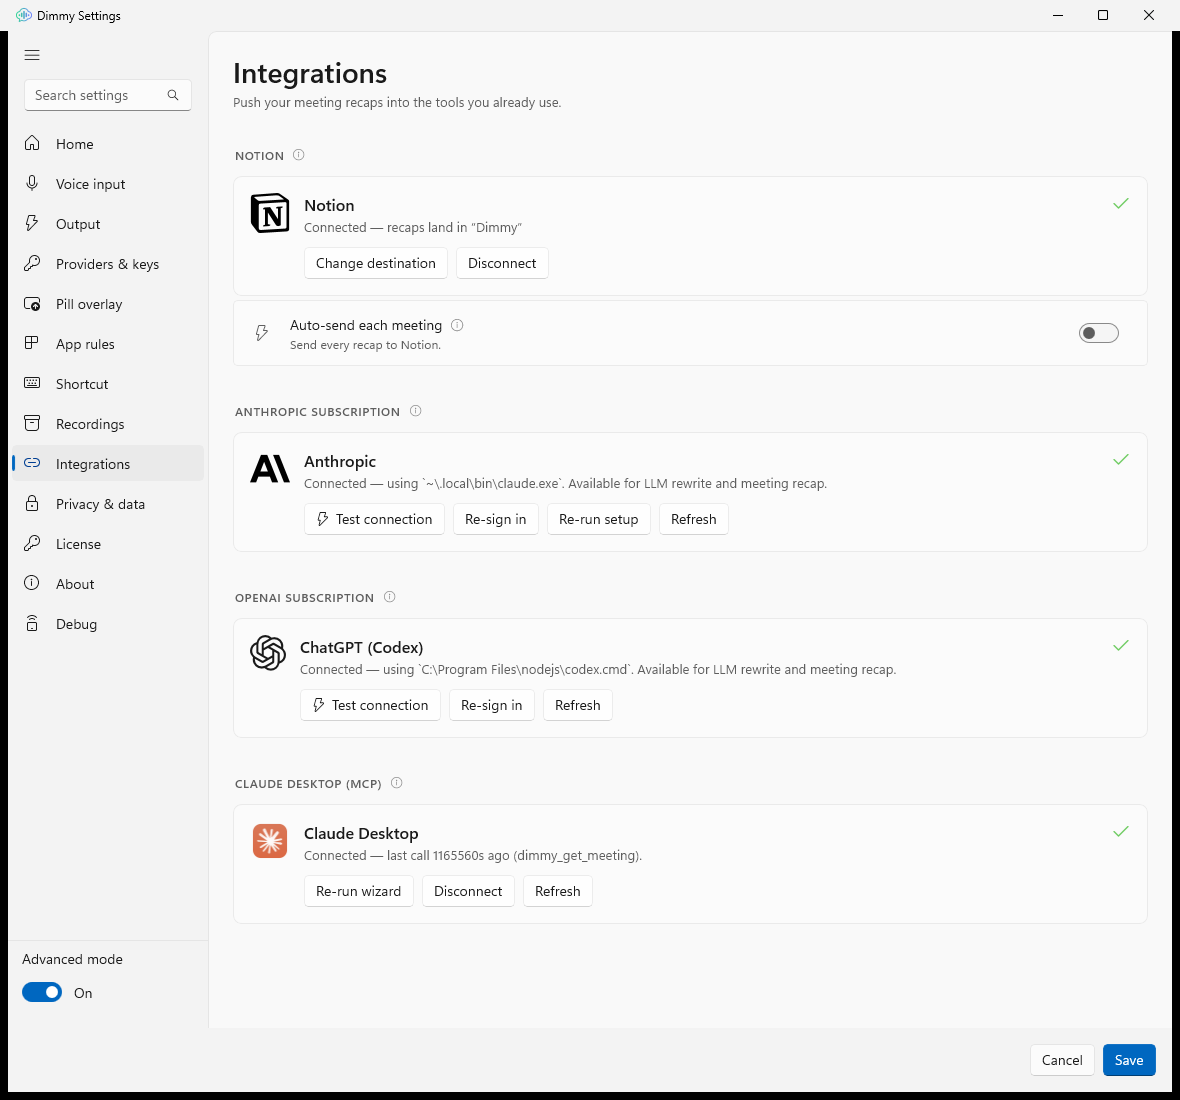
Task: Click the info icon beside Auto-send each meeting
Action: 457,325
